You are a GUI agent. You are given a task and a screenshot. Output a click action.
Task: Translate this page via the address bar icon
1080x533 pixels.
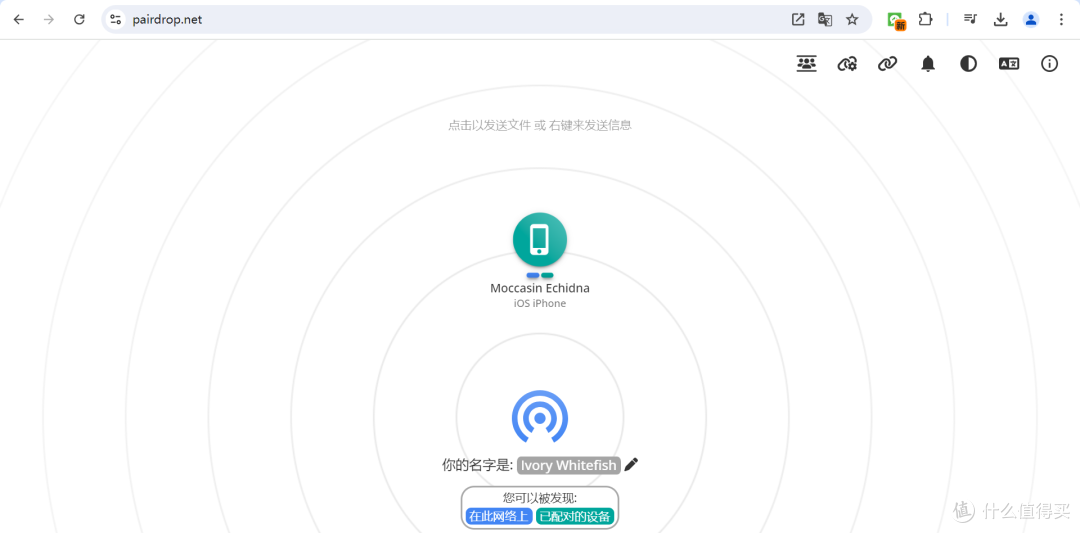(824, 19)
